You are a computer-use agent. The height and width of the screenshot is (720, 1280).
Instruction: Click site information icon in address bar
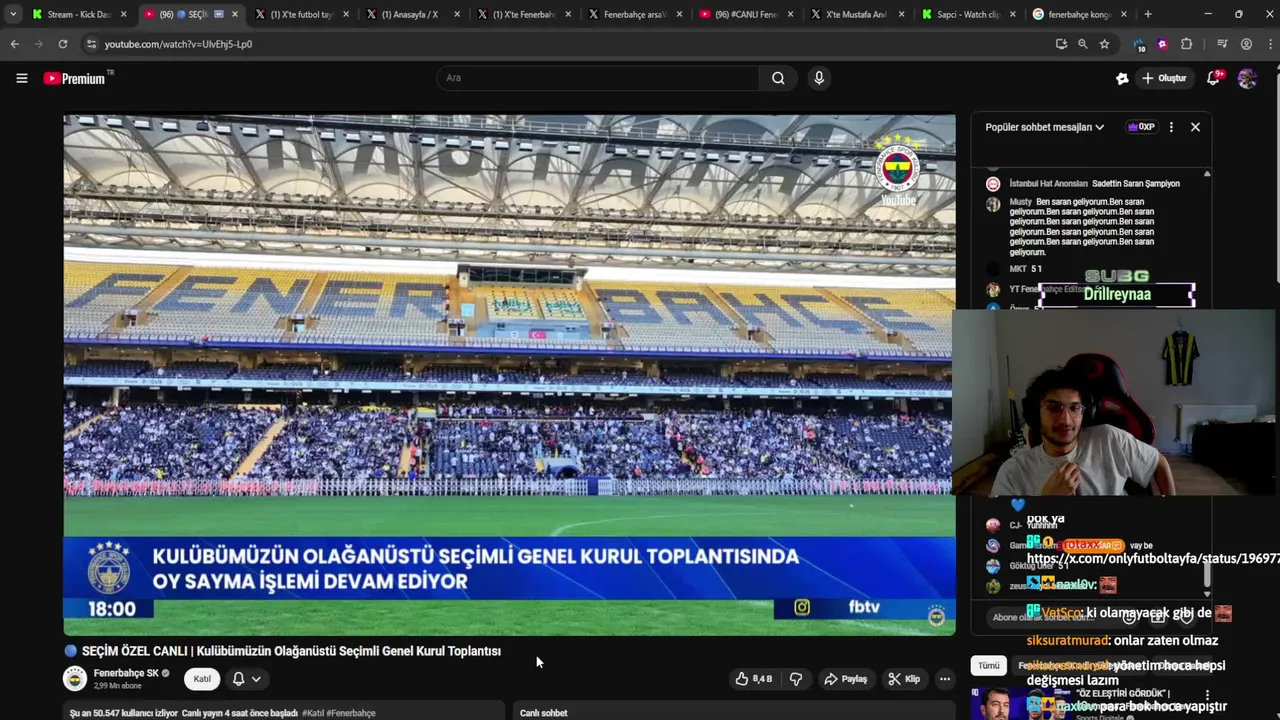[x=92, y=44]
